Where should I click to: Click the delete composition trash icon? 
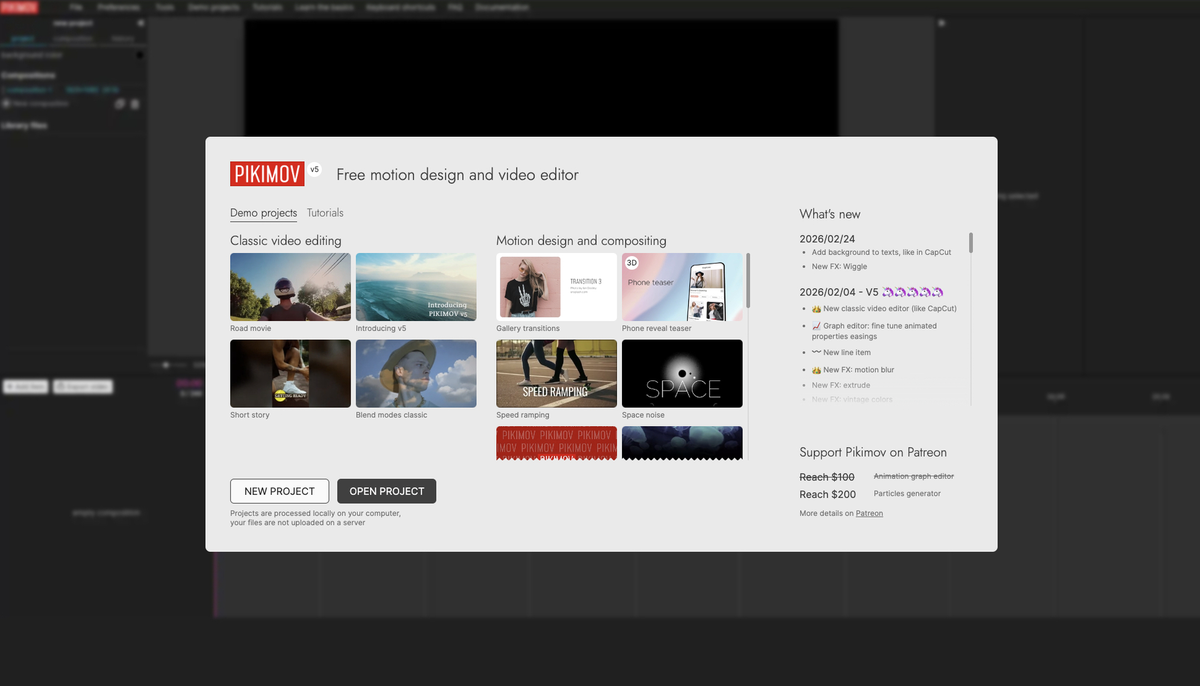(x=136, y=104)
